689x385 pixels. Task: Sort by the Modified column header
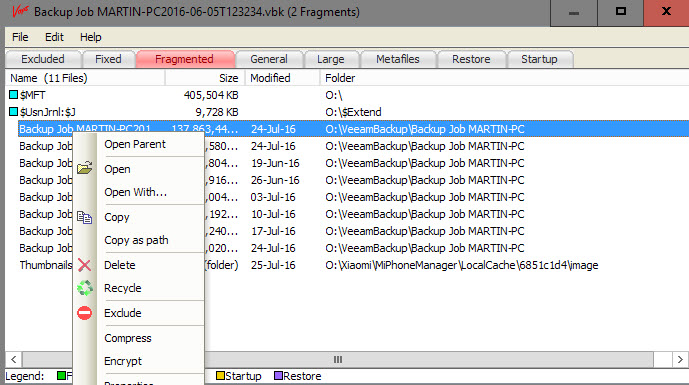click(x=283, y=78)
